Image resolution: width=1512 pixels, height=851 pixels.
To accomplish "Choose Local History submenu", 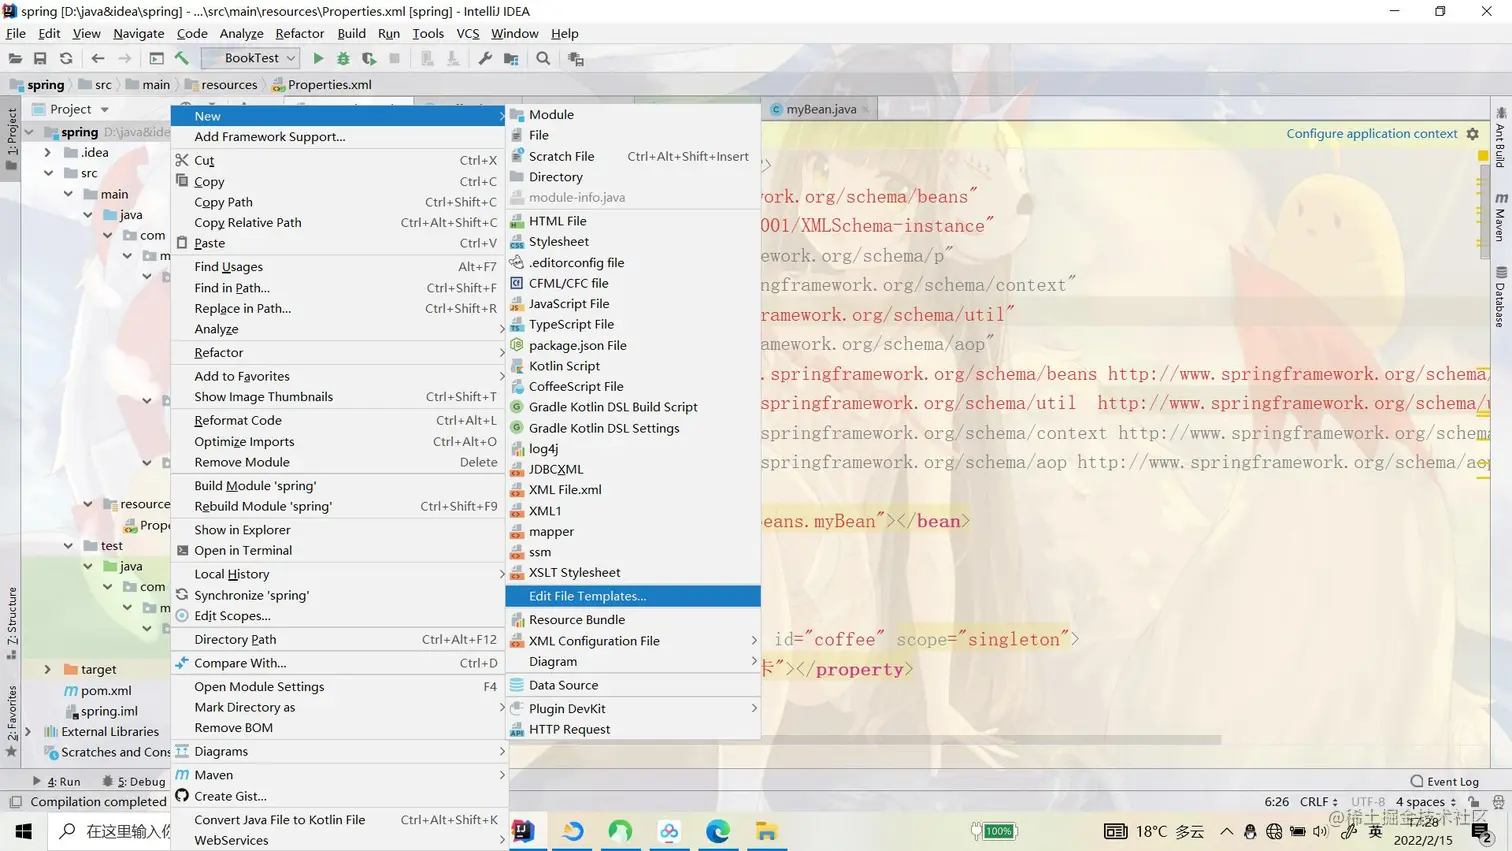I will pyautogui.click(x=339, y=574).
